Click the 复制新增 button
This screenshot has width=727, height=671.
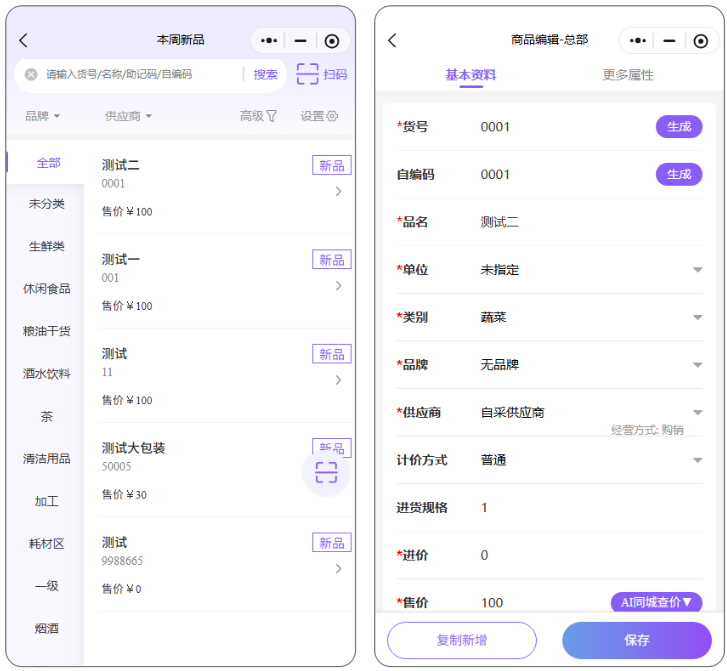pyautogui.click(x=461, y=640)
